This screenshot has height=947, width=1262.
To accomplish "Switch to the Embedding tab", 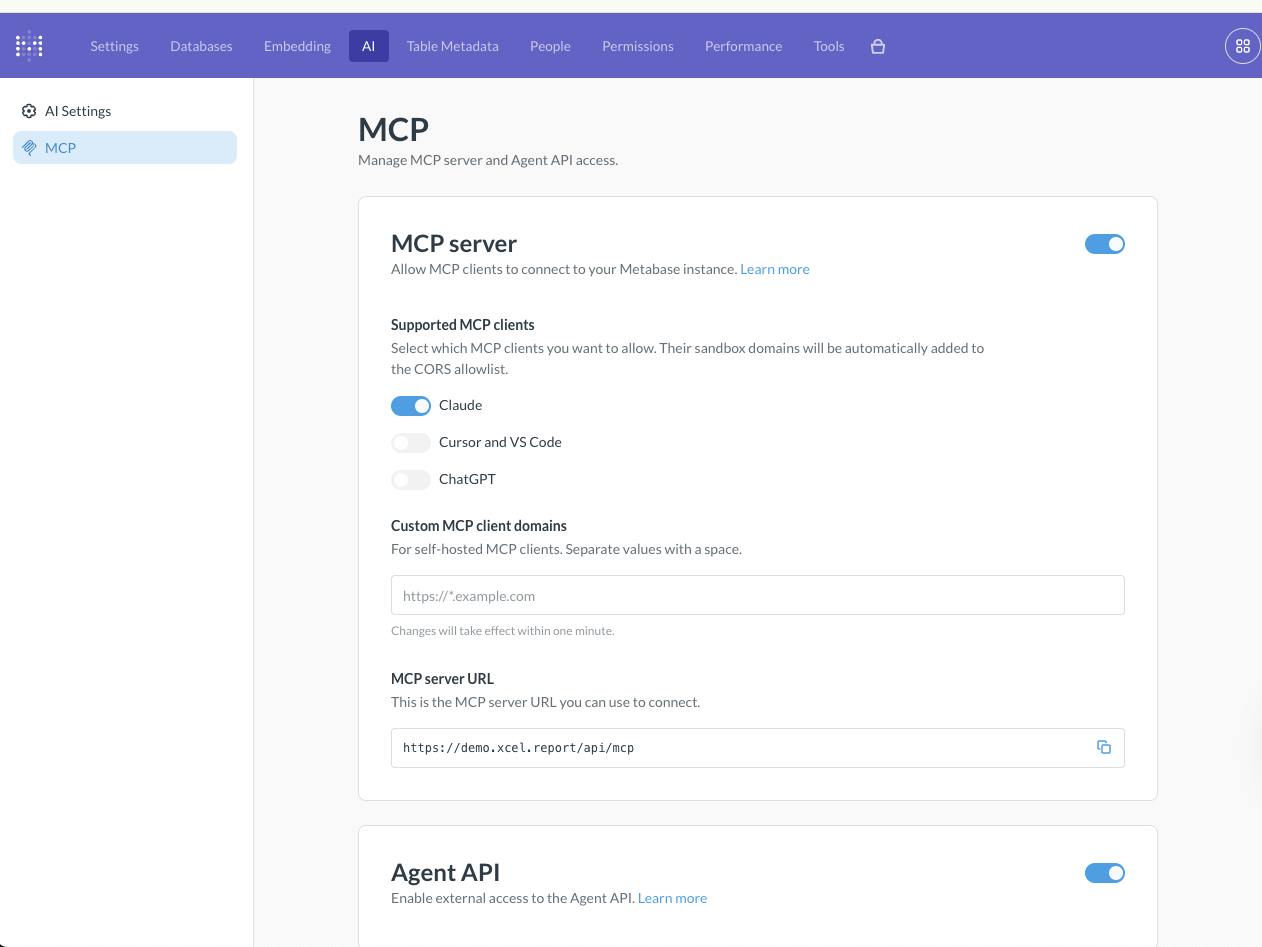I will point(297,46).
